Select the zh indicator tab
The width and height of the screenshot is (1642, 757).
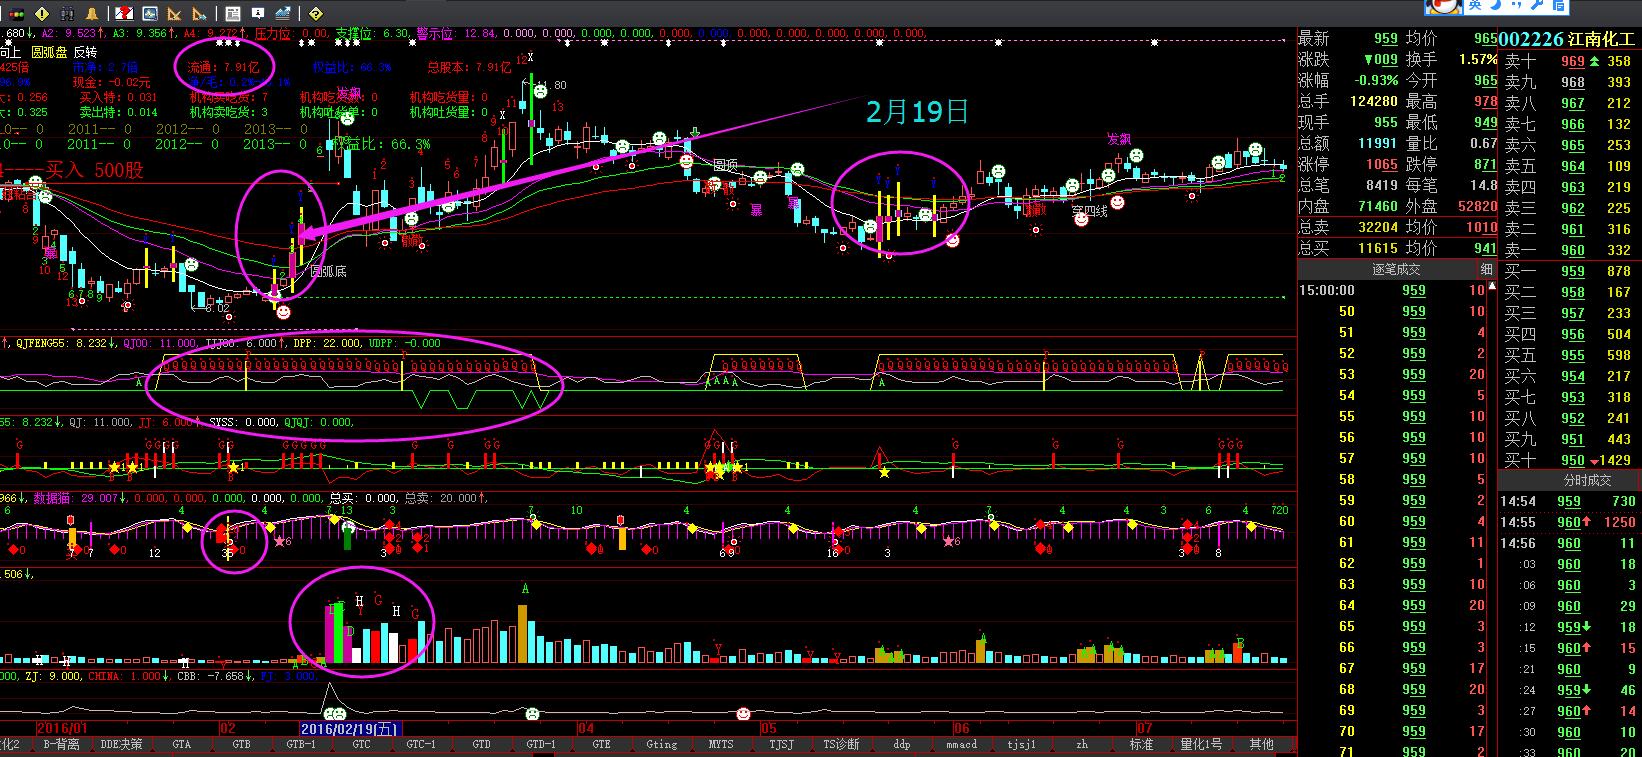[x=1081, y=744]
